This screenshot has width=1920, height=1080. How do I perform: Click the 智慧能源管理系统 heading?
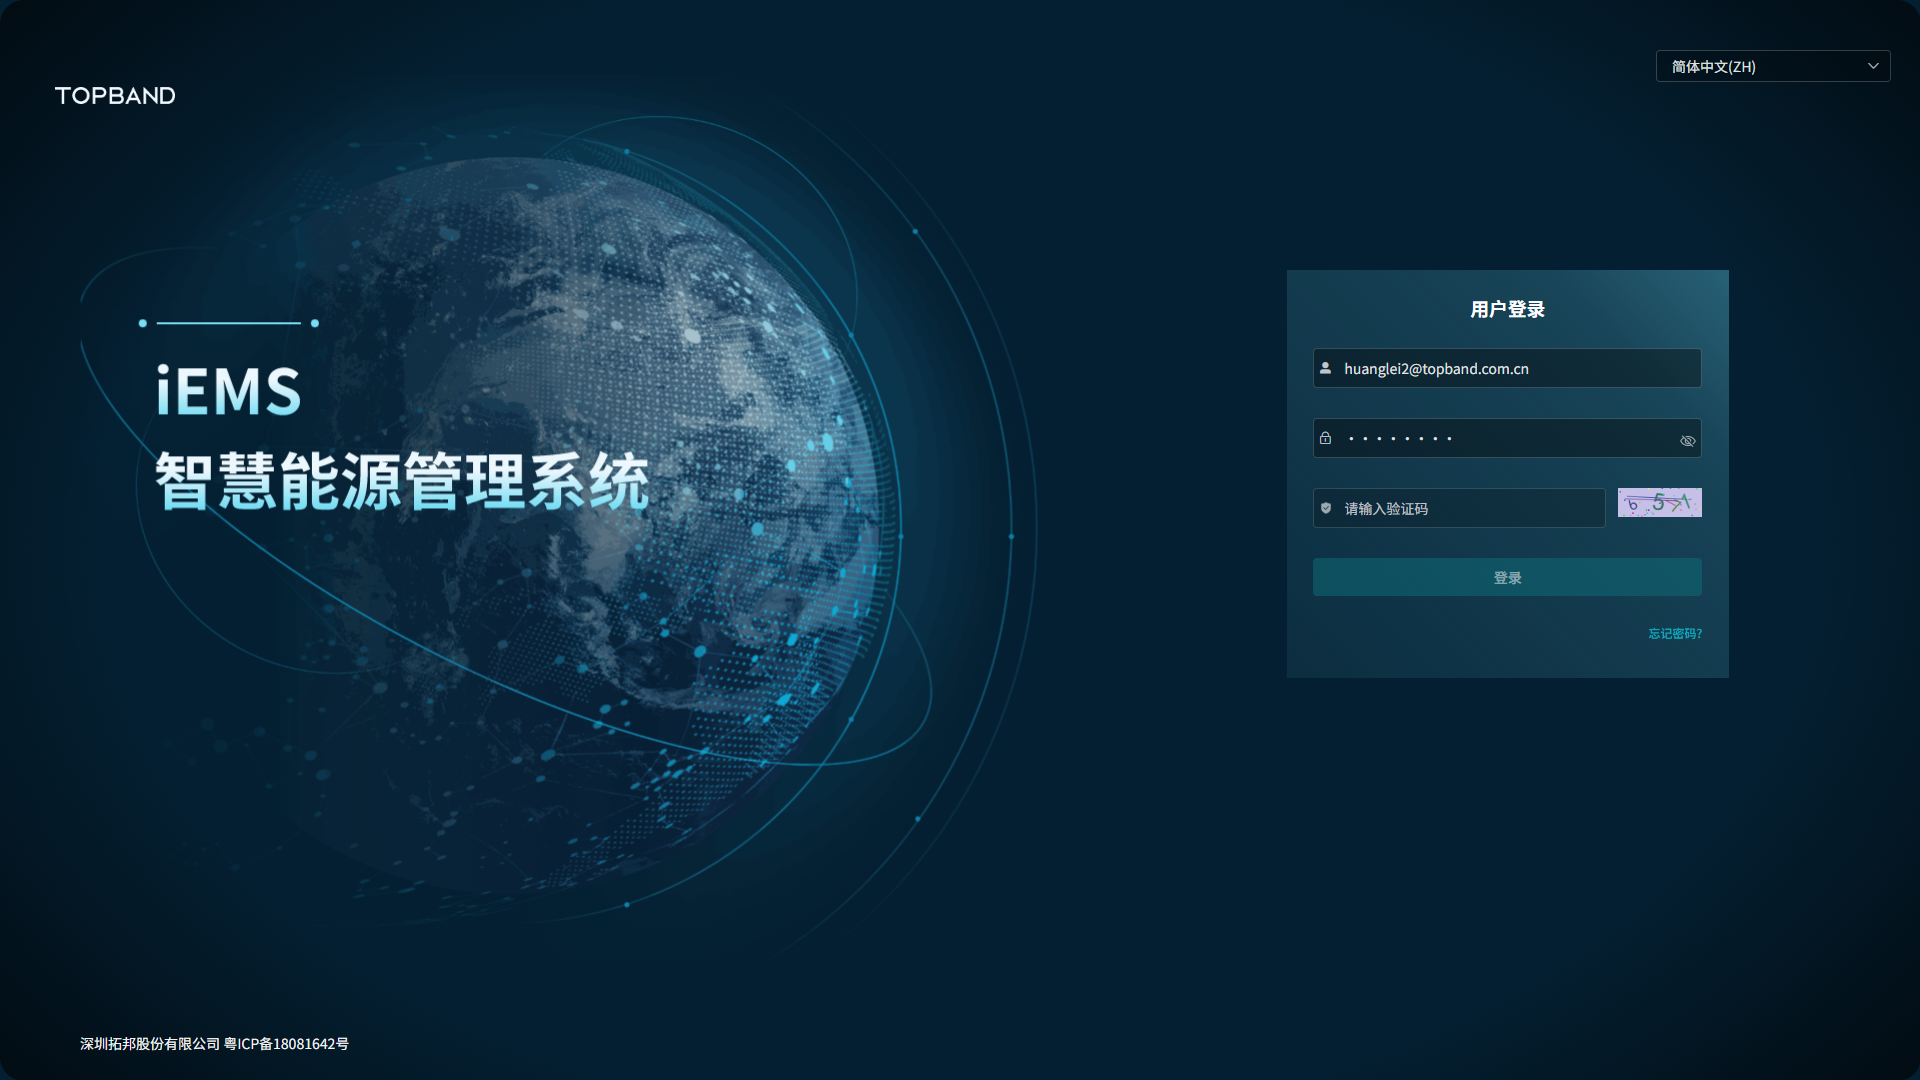point(402,482)
